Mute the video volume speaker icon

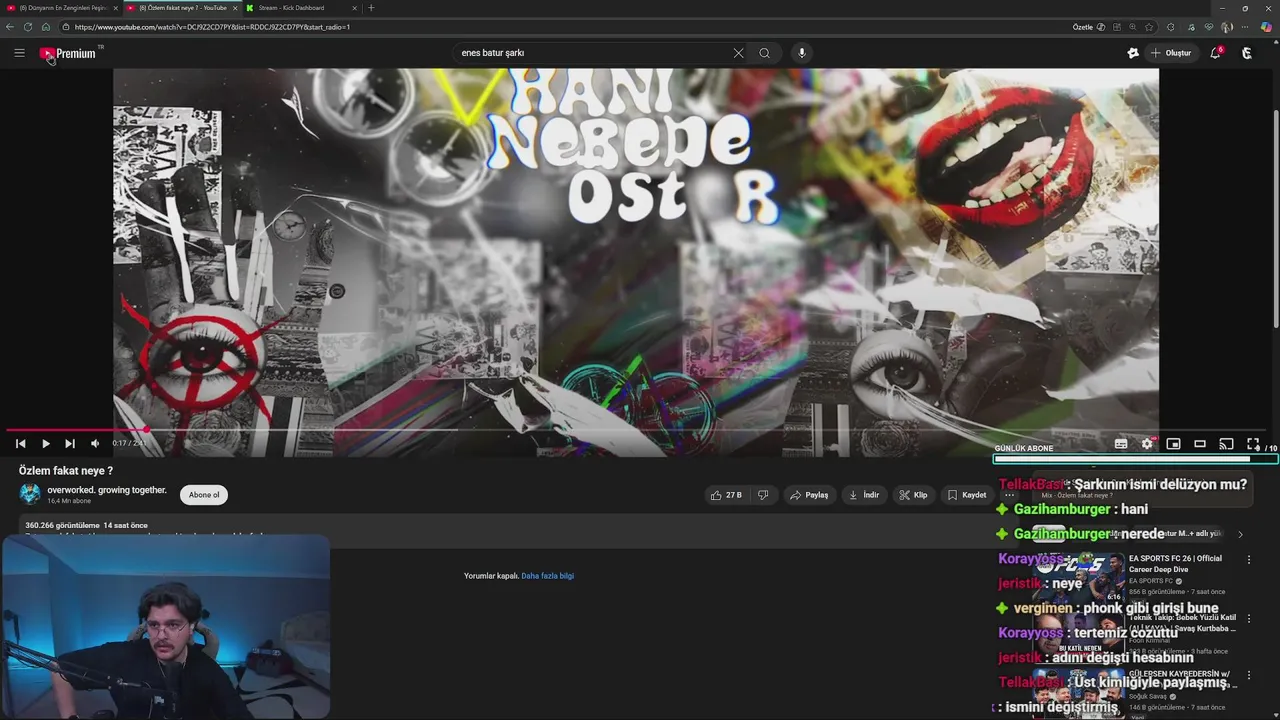95,443
